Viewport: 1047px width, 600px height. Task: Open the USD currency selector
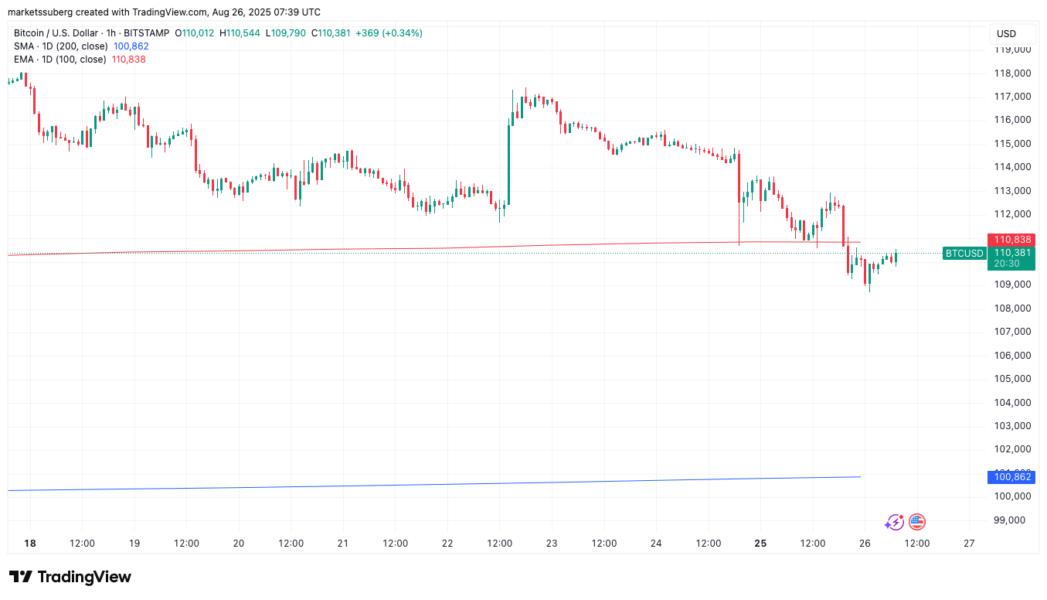point(1006,33)
